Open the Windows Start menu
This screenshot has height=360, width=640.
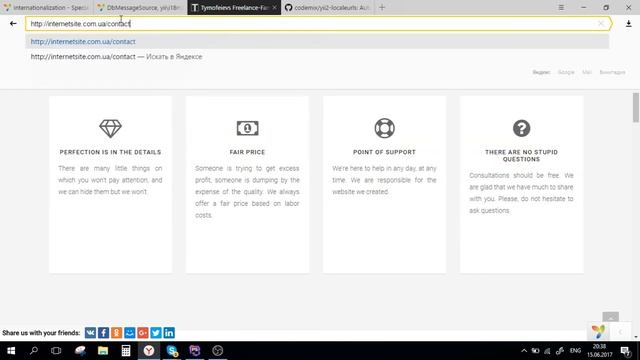pyautogui.click(x=11, y=351)
